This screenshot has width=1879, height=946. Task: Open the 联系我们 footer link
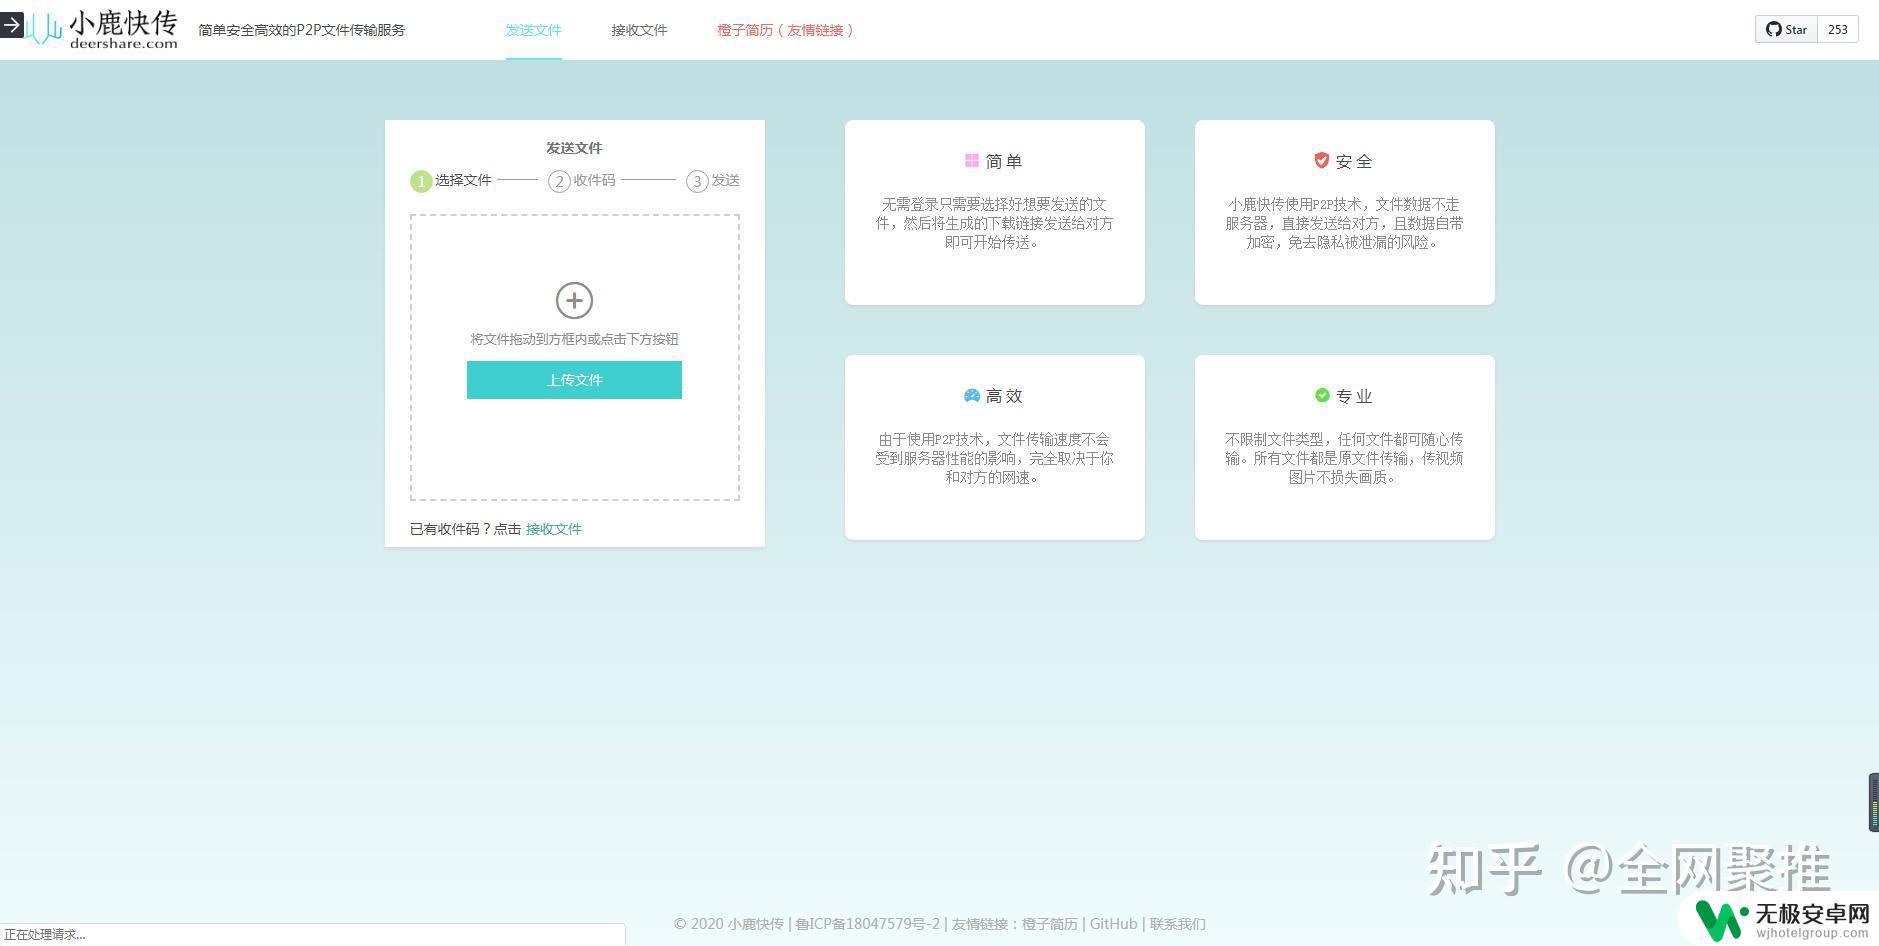[1177, 924]
